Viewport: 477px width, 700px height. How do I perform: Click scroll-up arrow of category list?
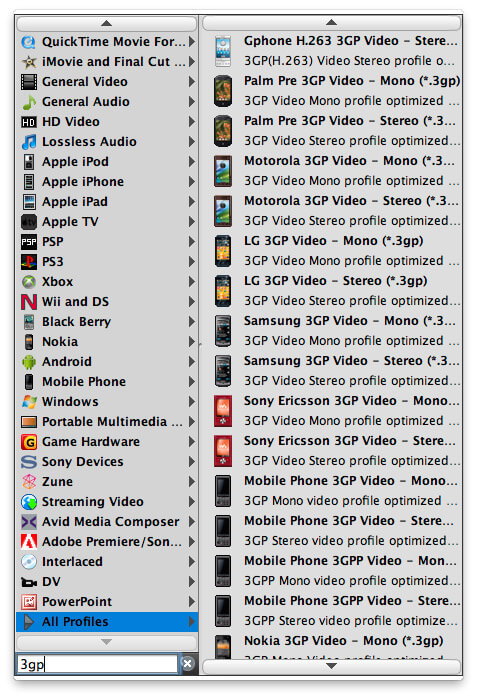pos(106,23)
